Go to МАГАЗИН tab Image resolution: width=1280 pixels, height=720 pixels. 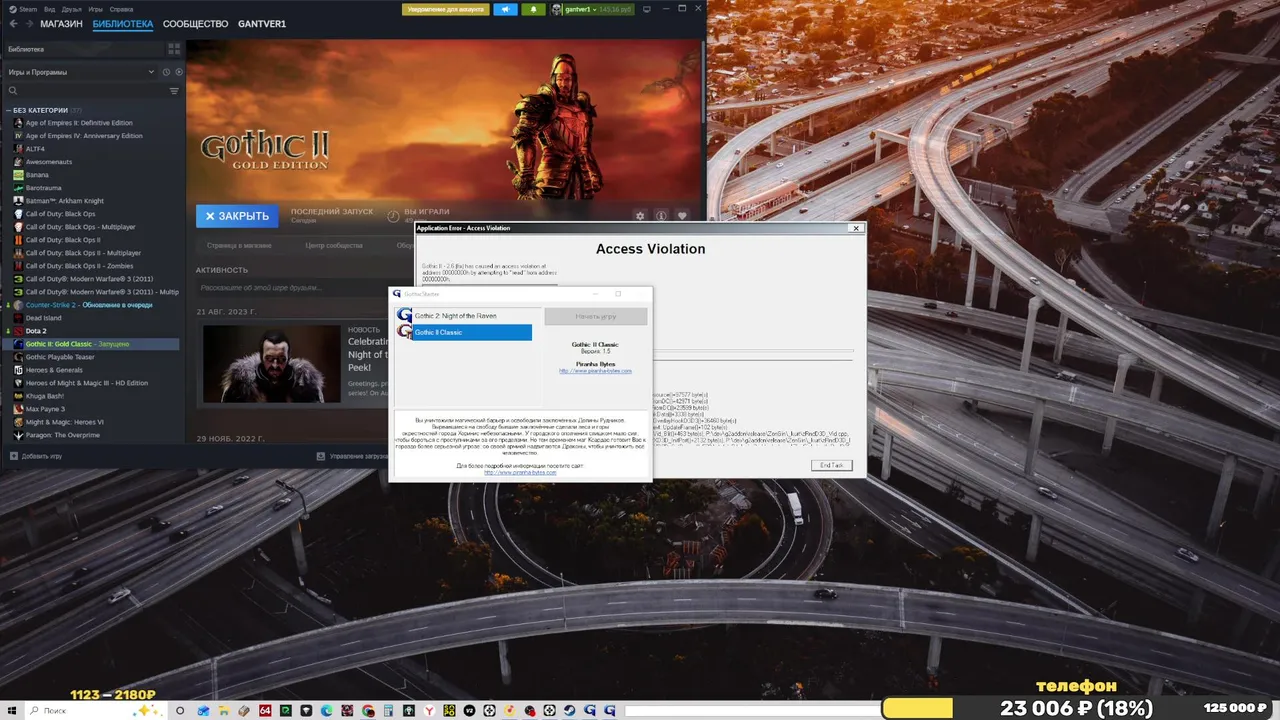[x=61, y=24]
